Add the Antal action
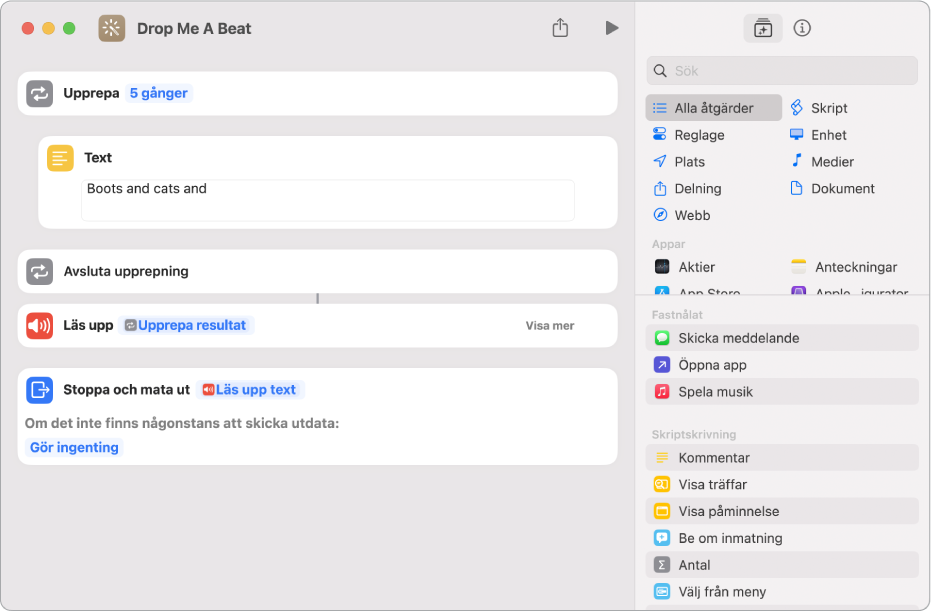Viewport: 931px width, 612px height. 782,565
